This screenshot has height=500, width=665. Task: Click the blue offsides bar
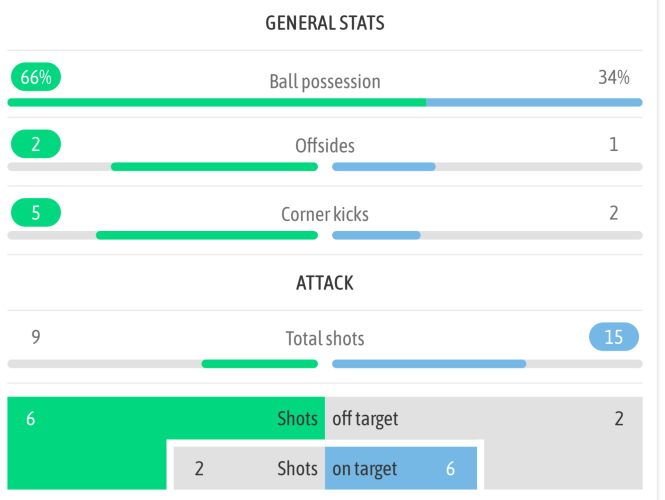[383, 167]
